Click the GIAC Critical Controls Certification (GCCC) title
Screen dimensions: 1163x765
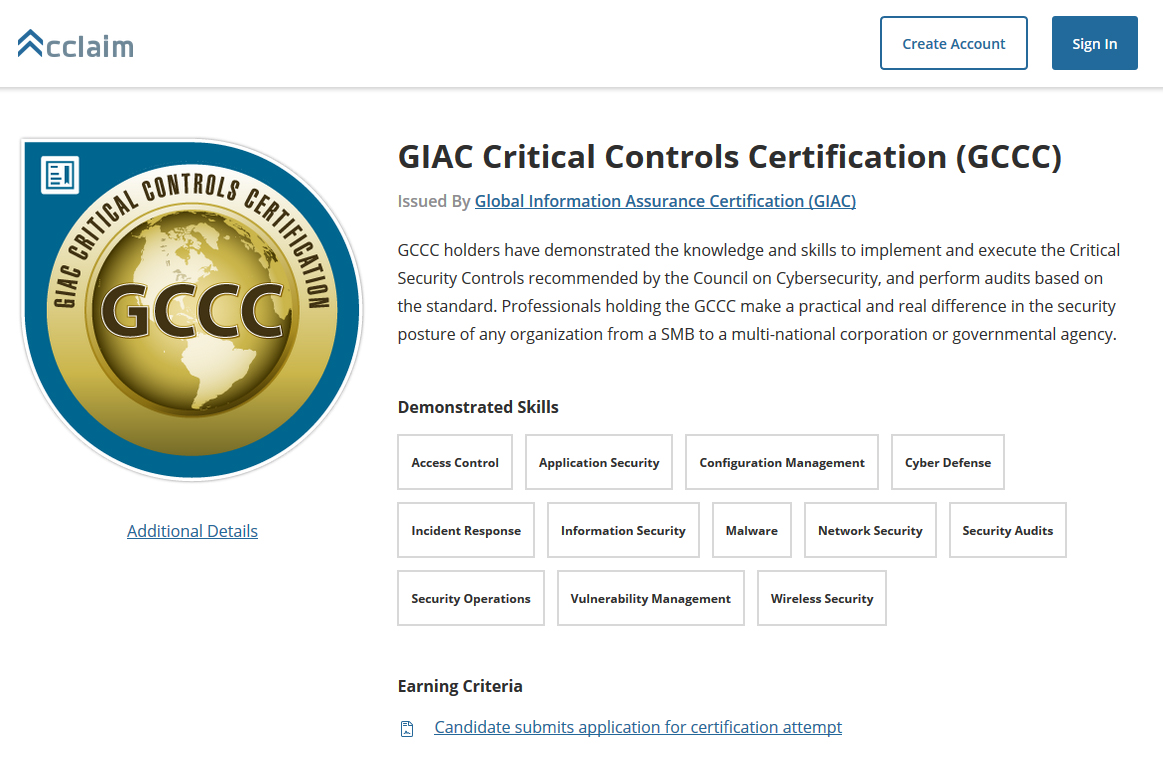730,157
